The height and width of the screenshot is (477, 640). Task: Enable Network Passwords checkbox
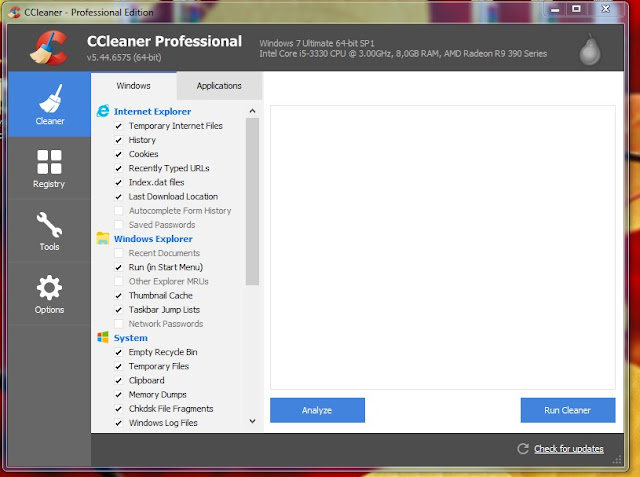[118, 324]
